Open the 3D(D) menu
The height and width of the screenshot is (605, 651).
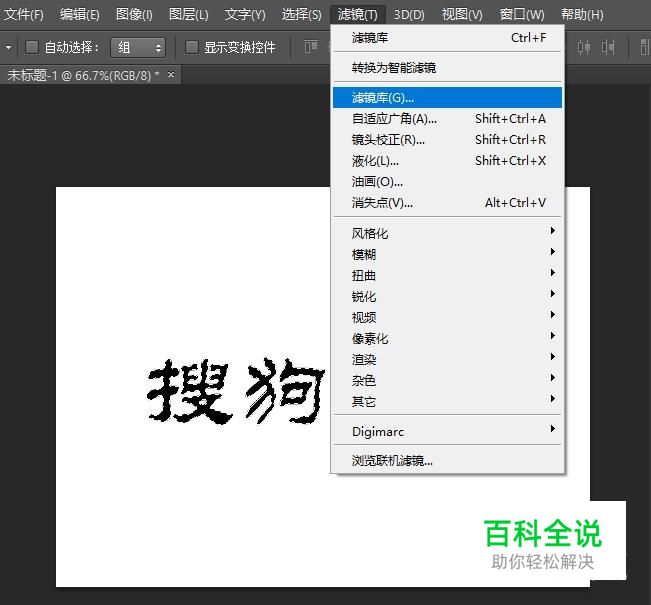coord(409,15)
